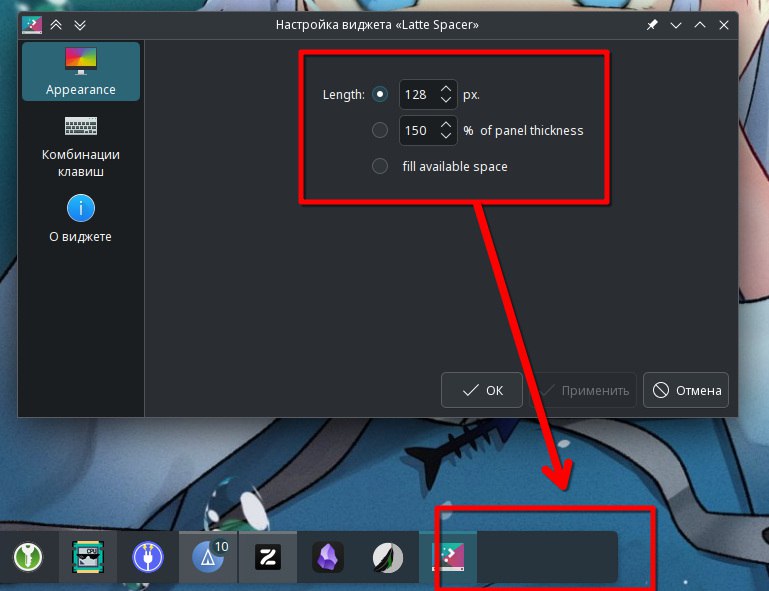Click the green feather dock icon
This screenshot has width=769, height=591.
(x=387, y=557)
